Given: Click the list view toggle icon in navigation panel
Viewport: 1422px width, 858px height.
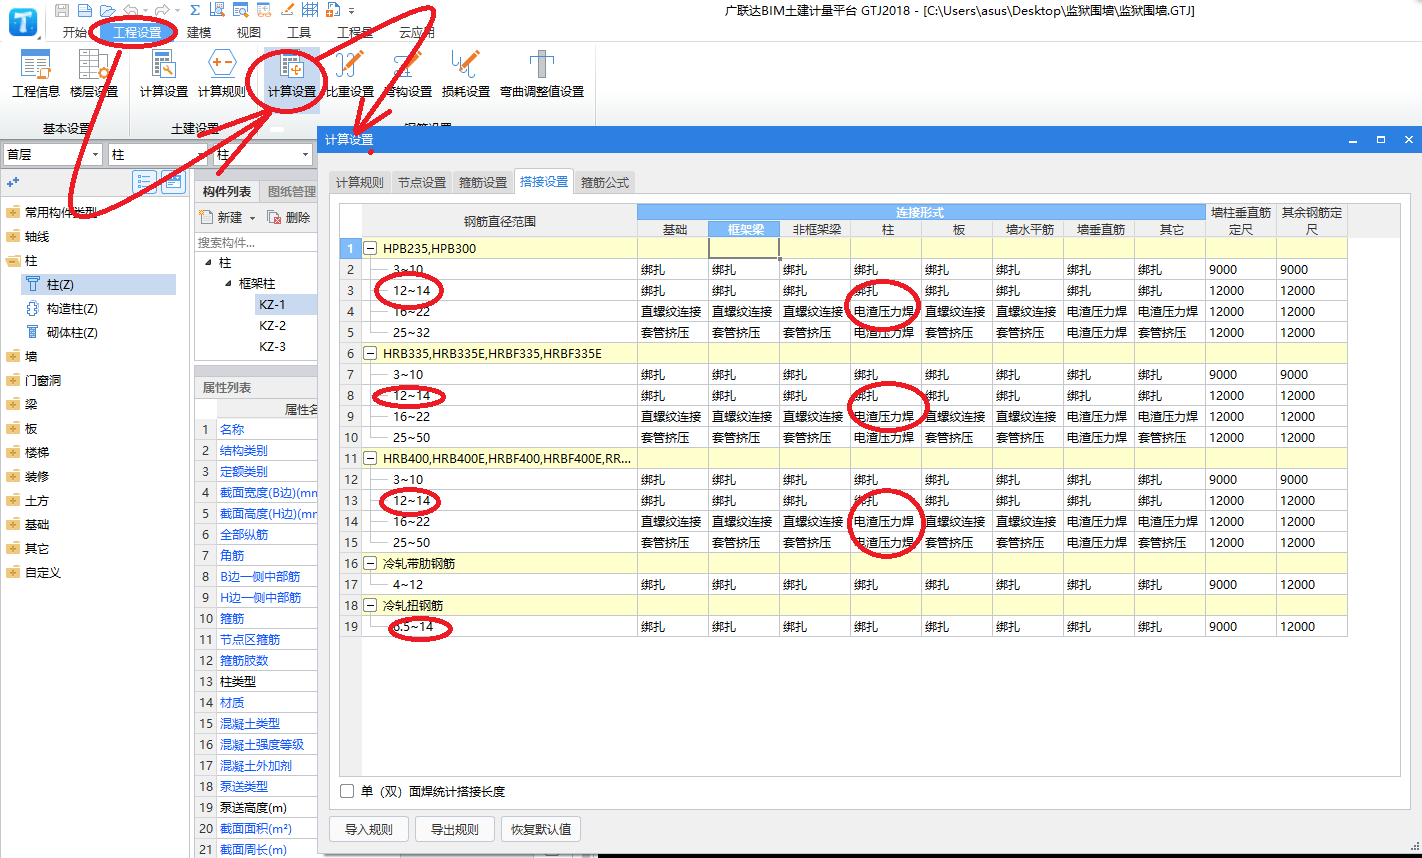Looking at the screenshot, I should [x=146, y=181].
